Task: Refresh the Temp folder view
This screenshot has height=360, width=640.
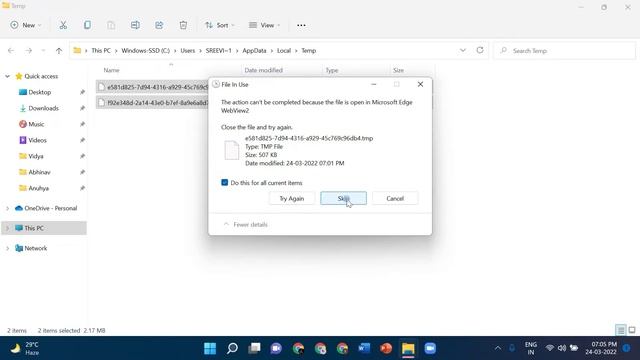Action: [480, 50]
